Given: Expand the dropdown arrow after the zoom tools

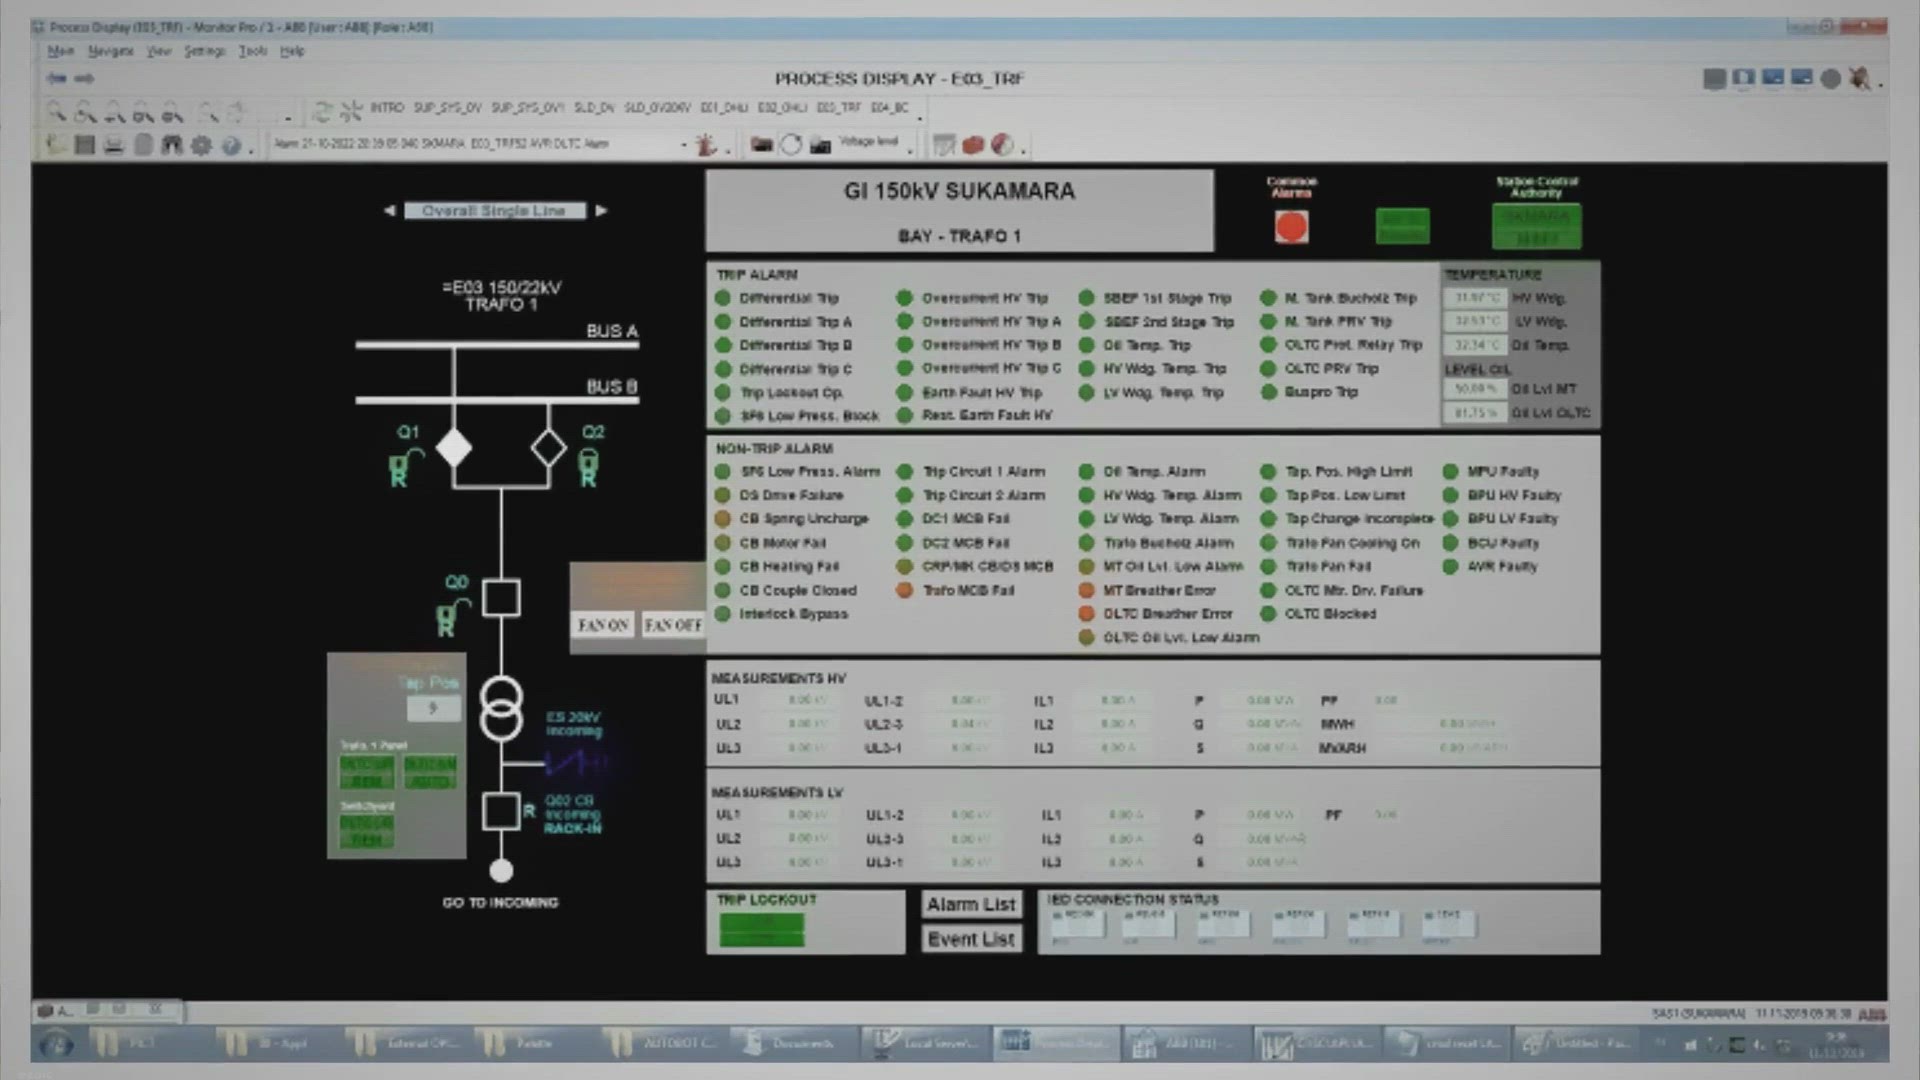Looking at the screenshot, I should [x=287, y=112].
